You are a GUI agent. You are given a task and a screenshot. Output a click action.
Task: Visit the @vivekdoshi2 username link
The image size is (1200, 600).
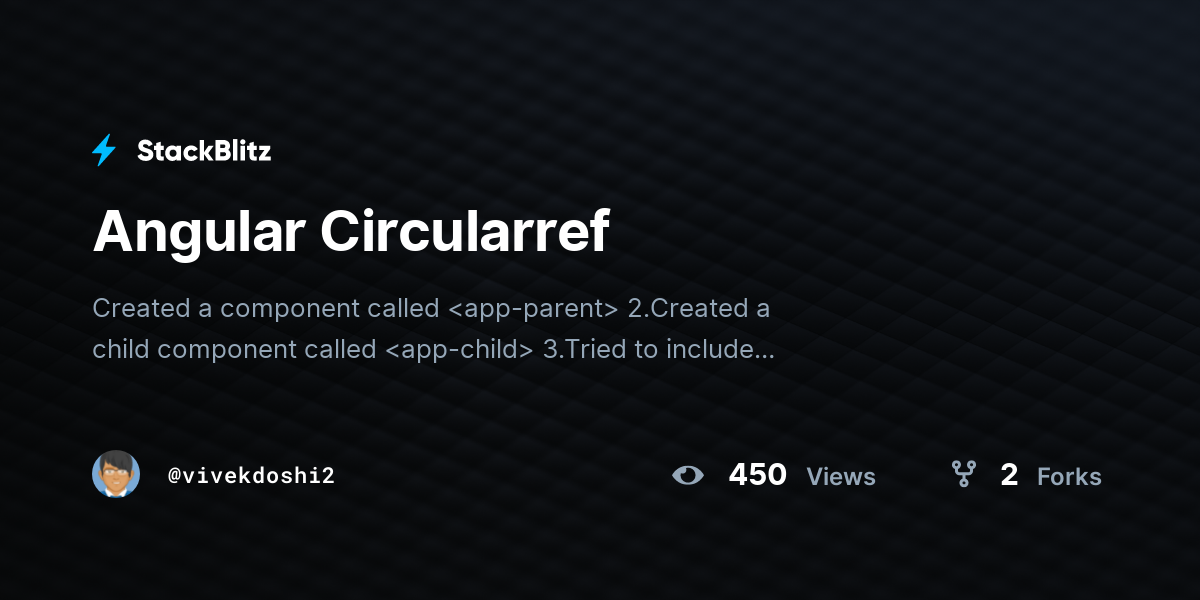pos(251,476)
